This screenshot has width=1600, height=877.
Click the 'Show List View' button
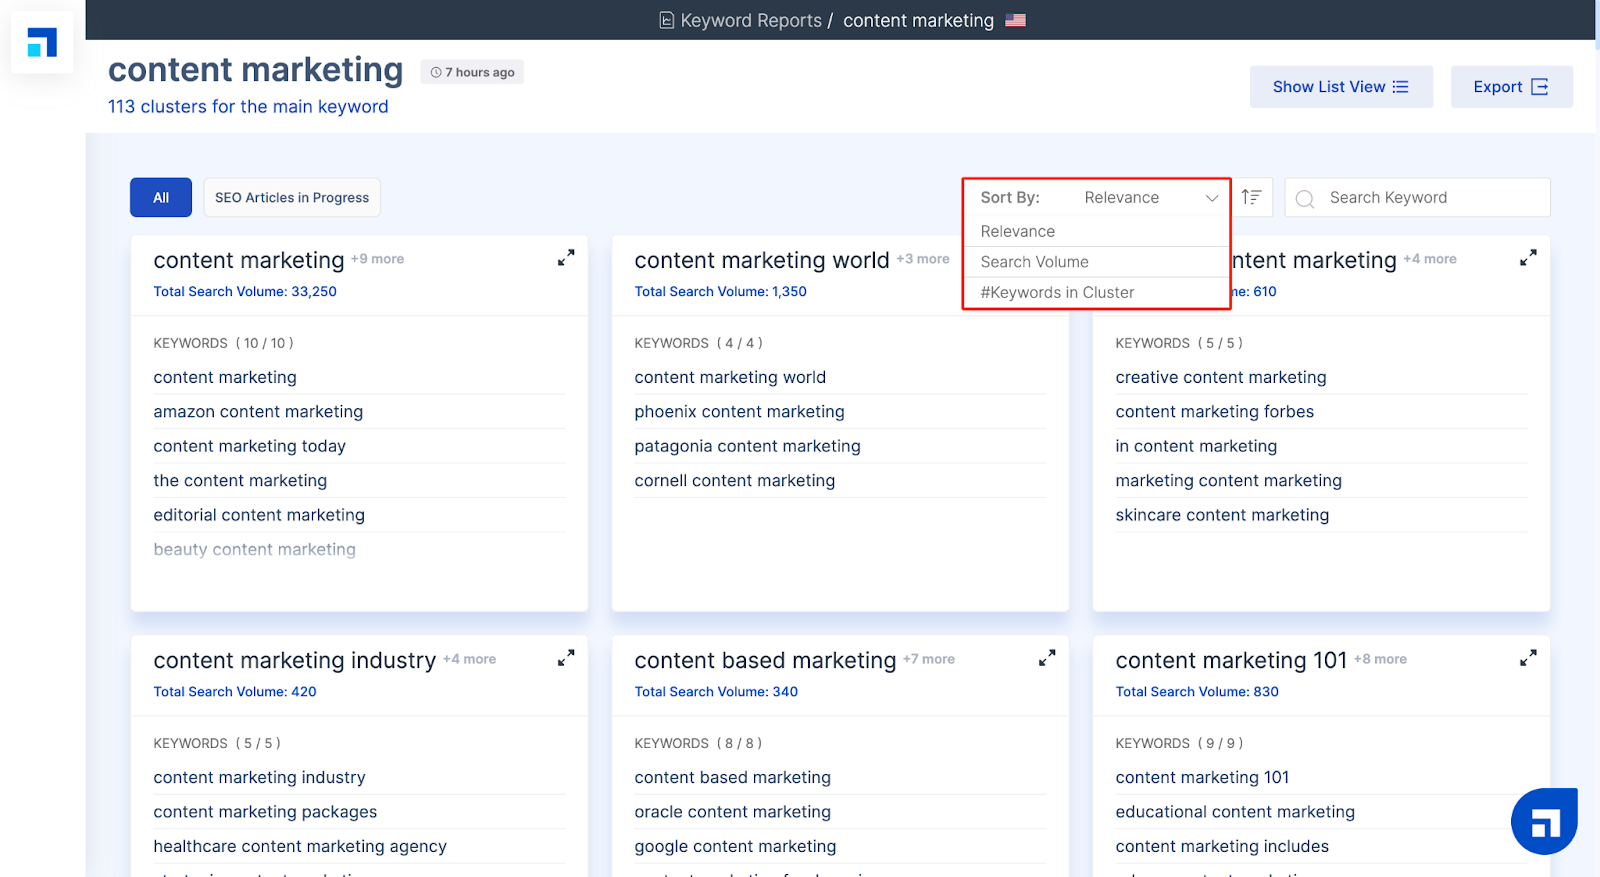coord(1340,87)
